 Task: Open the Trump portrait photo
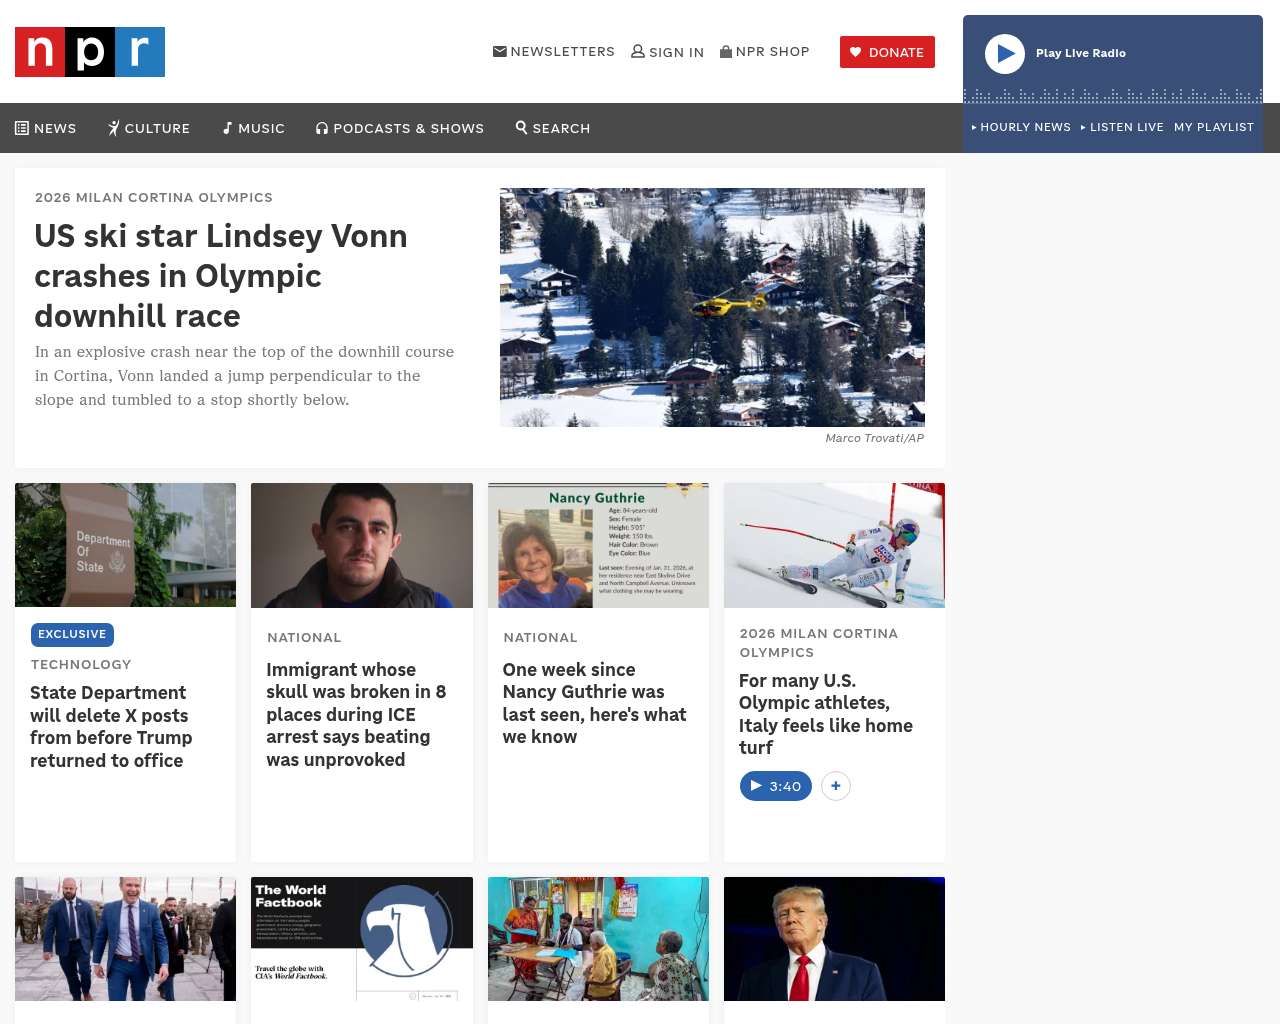pyautogui.click(x=834, y=939)
